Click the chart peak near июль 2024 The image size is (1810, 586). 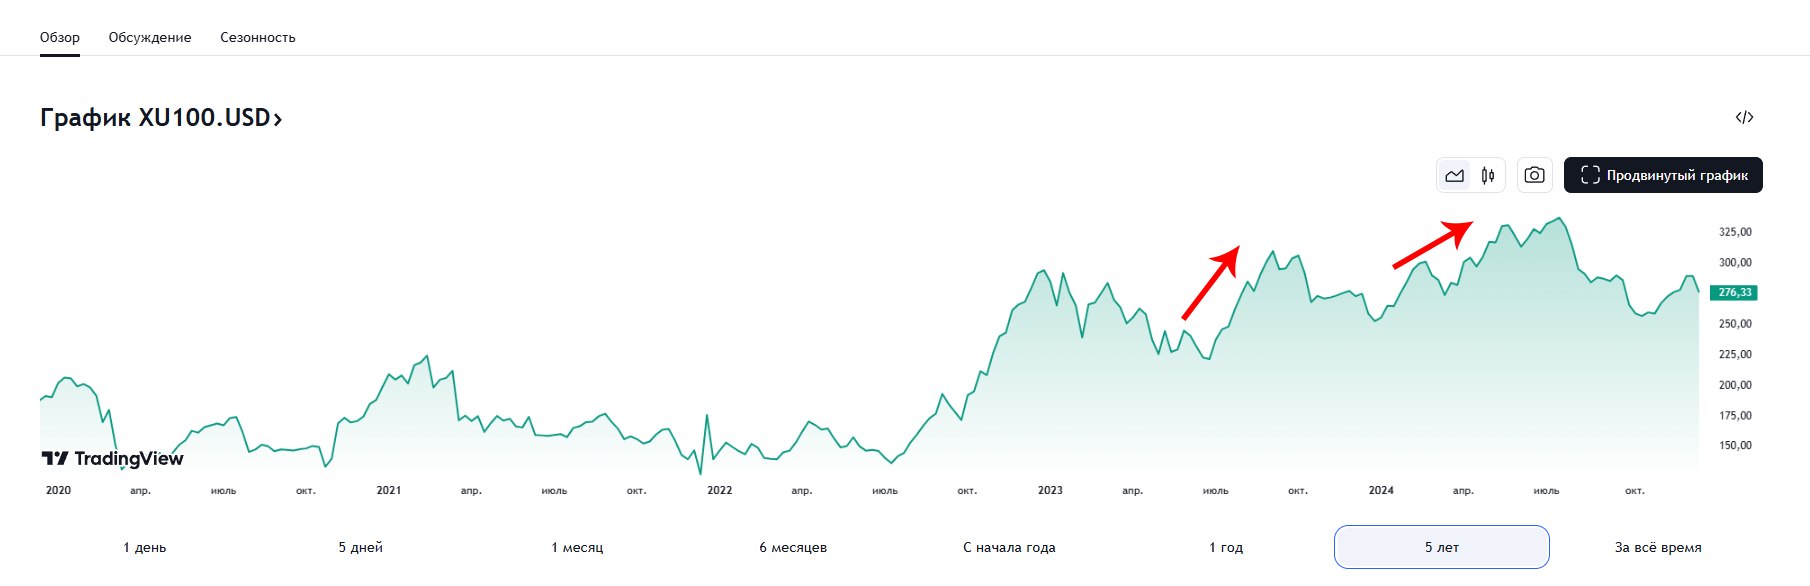1559,218
